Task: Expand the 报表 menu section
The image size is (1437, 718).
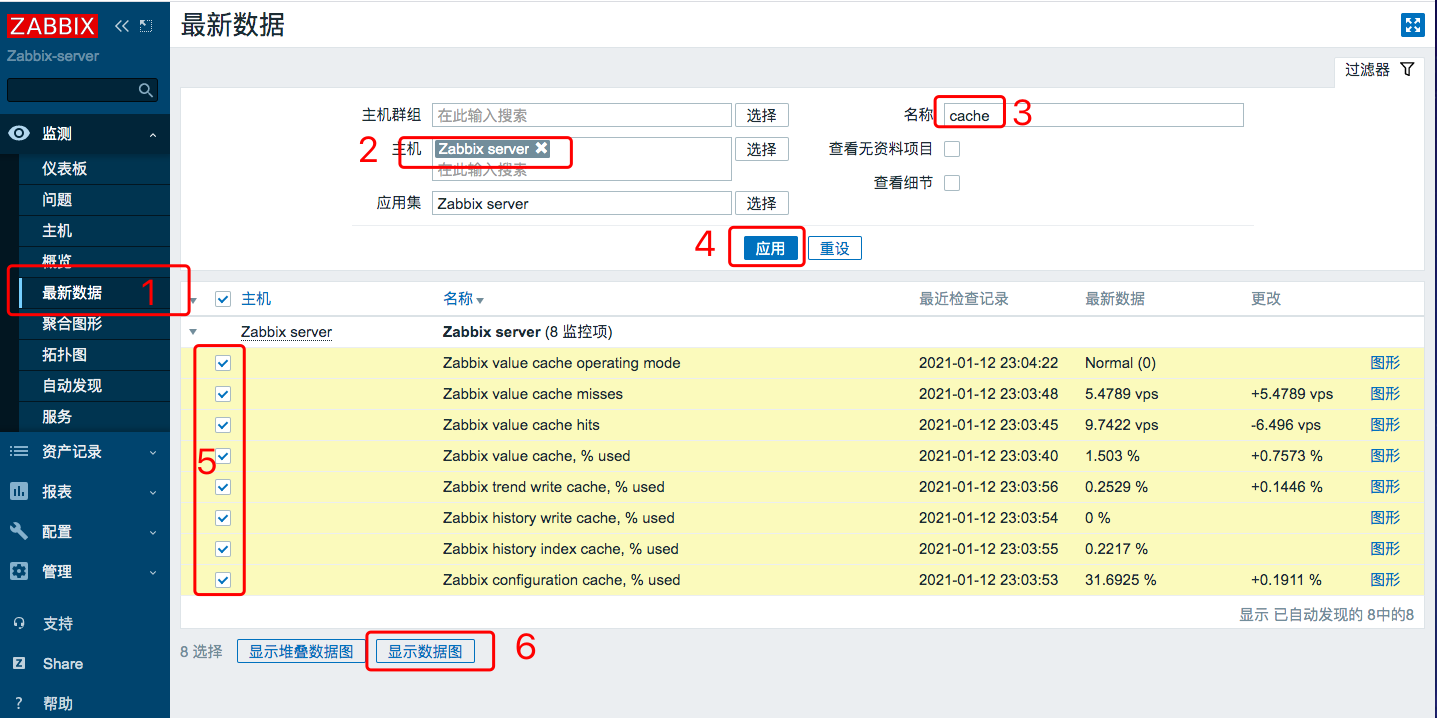Action: click(153, 492)
